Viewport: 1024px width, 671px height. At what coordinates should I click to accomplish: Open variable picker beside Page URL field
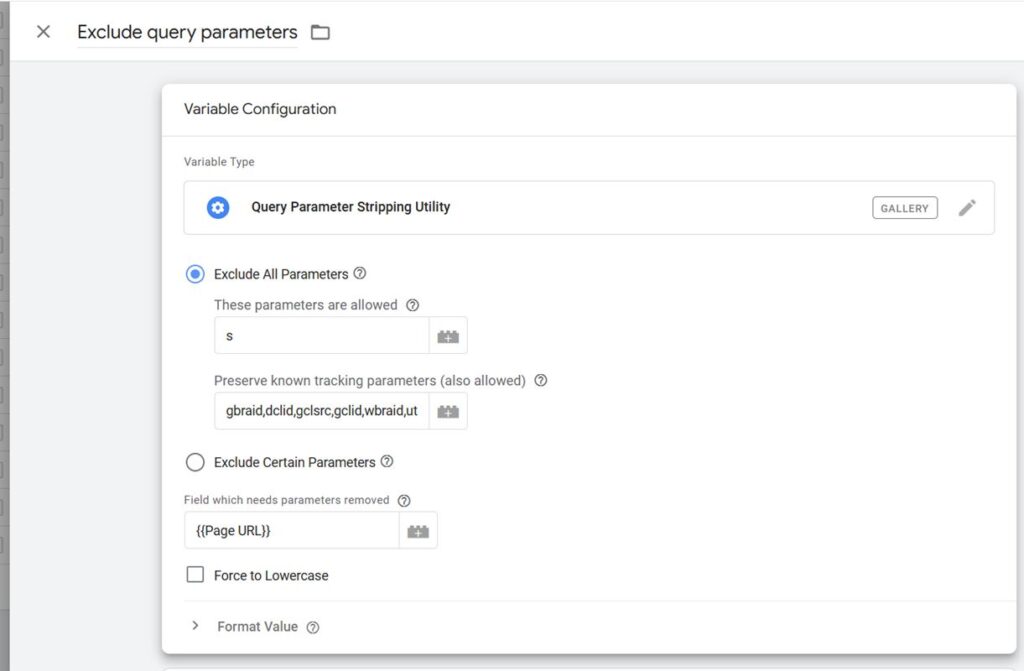(x=418, y=531)
